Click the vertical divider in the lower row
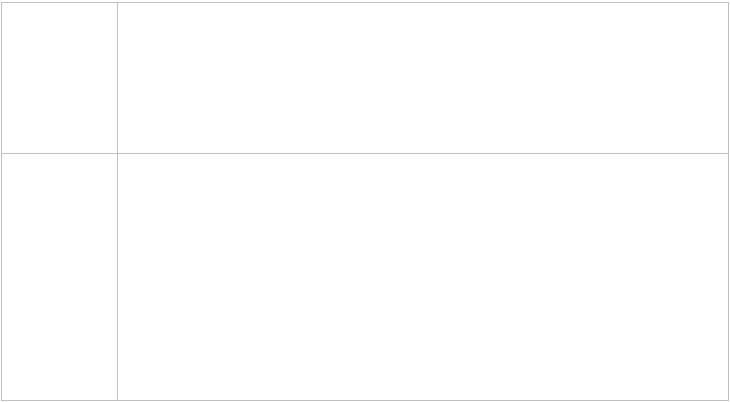The image size is (730, 402). tap(117, 277)
